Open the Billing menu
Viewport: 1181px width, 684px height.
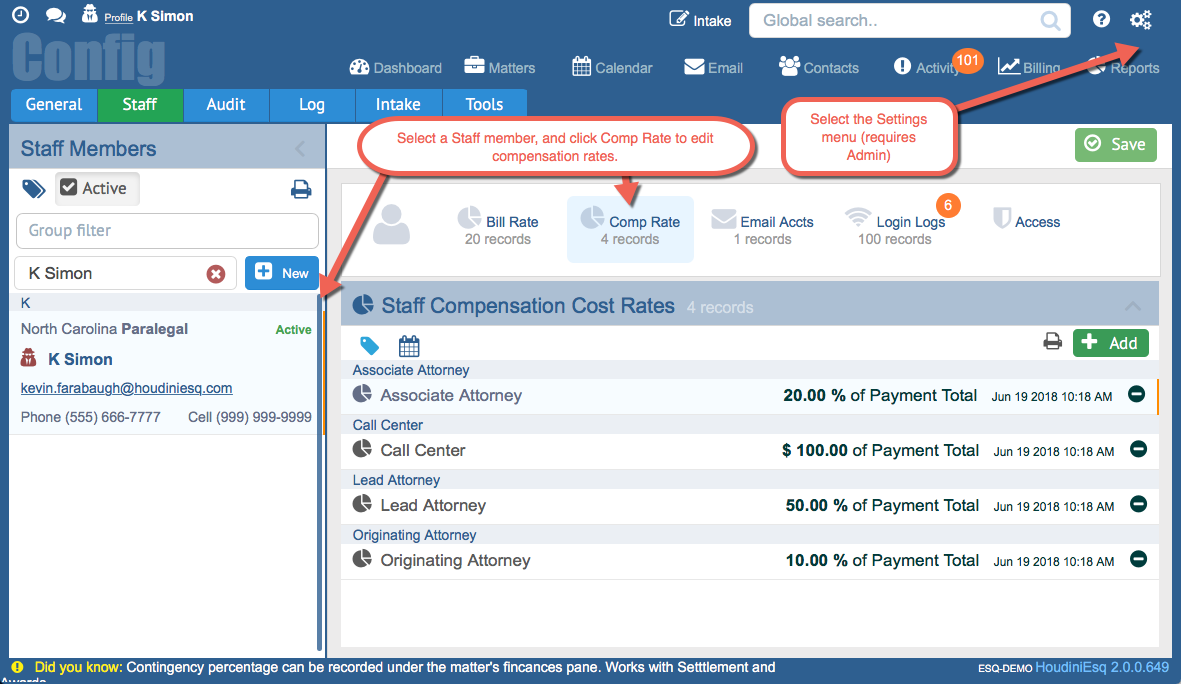click(x=1029, y=67)
